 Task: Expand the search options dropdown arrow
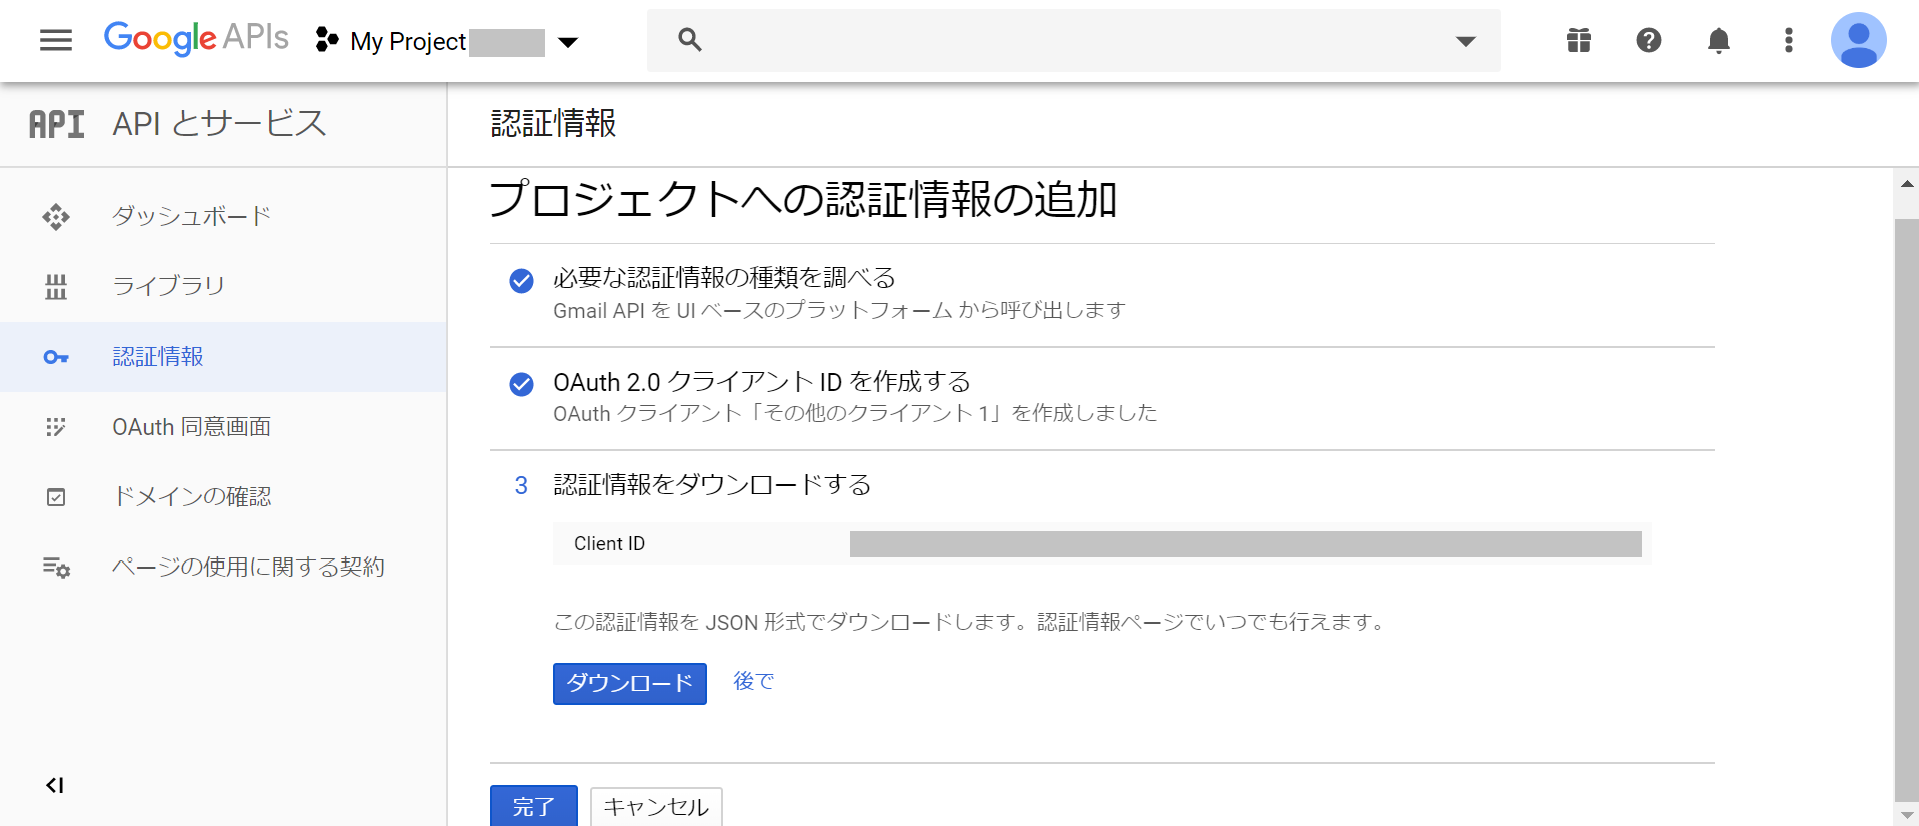pyautogui.click(x=1465, y=41)
